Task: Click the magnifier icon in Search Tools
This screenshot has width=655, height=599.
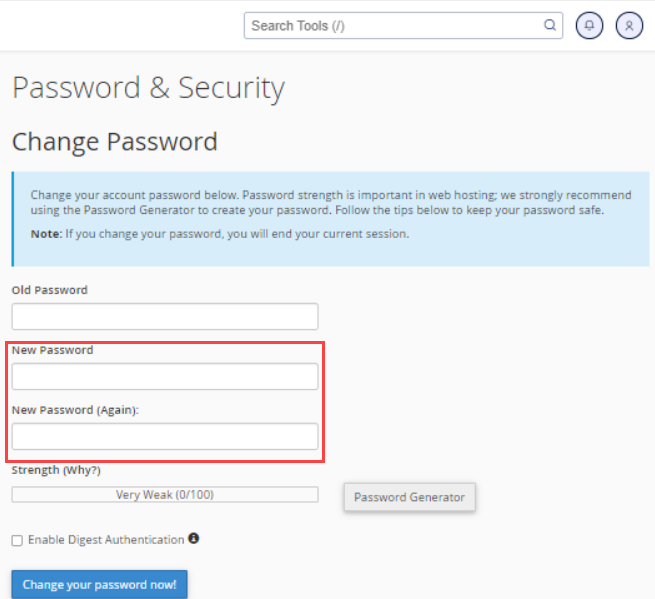Action: click(550, 26)
